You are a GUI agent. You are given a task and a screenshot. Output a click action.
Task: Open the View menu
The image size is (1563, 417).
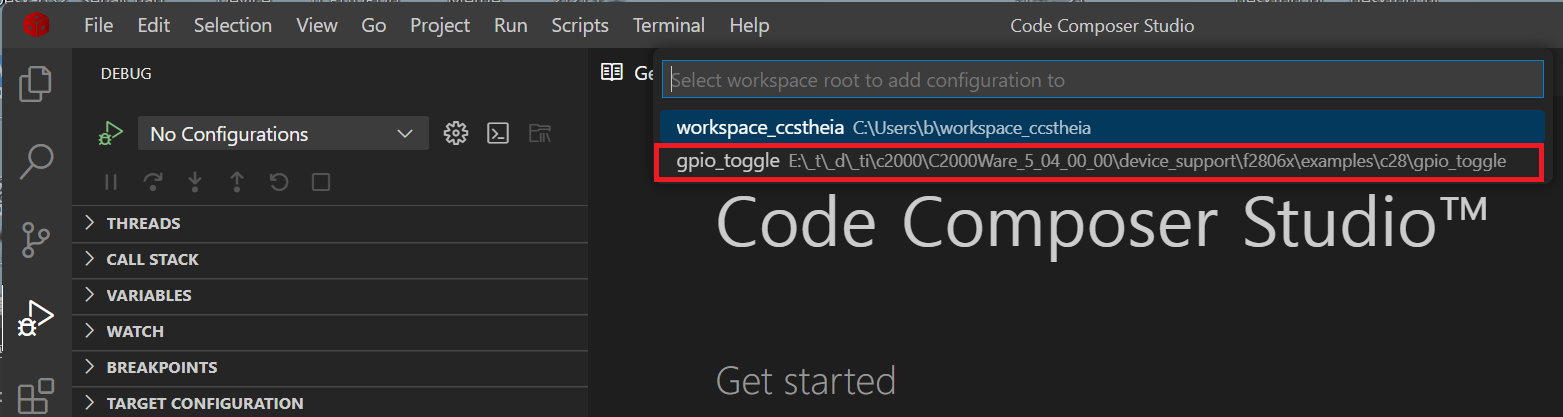[317, 25]
